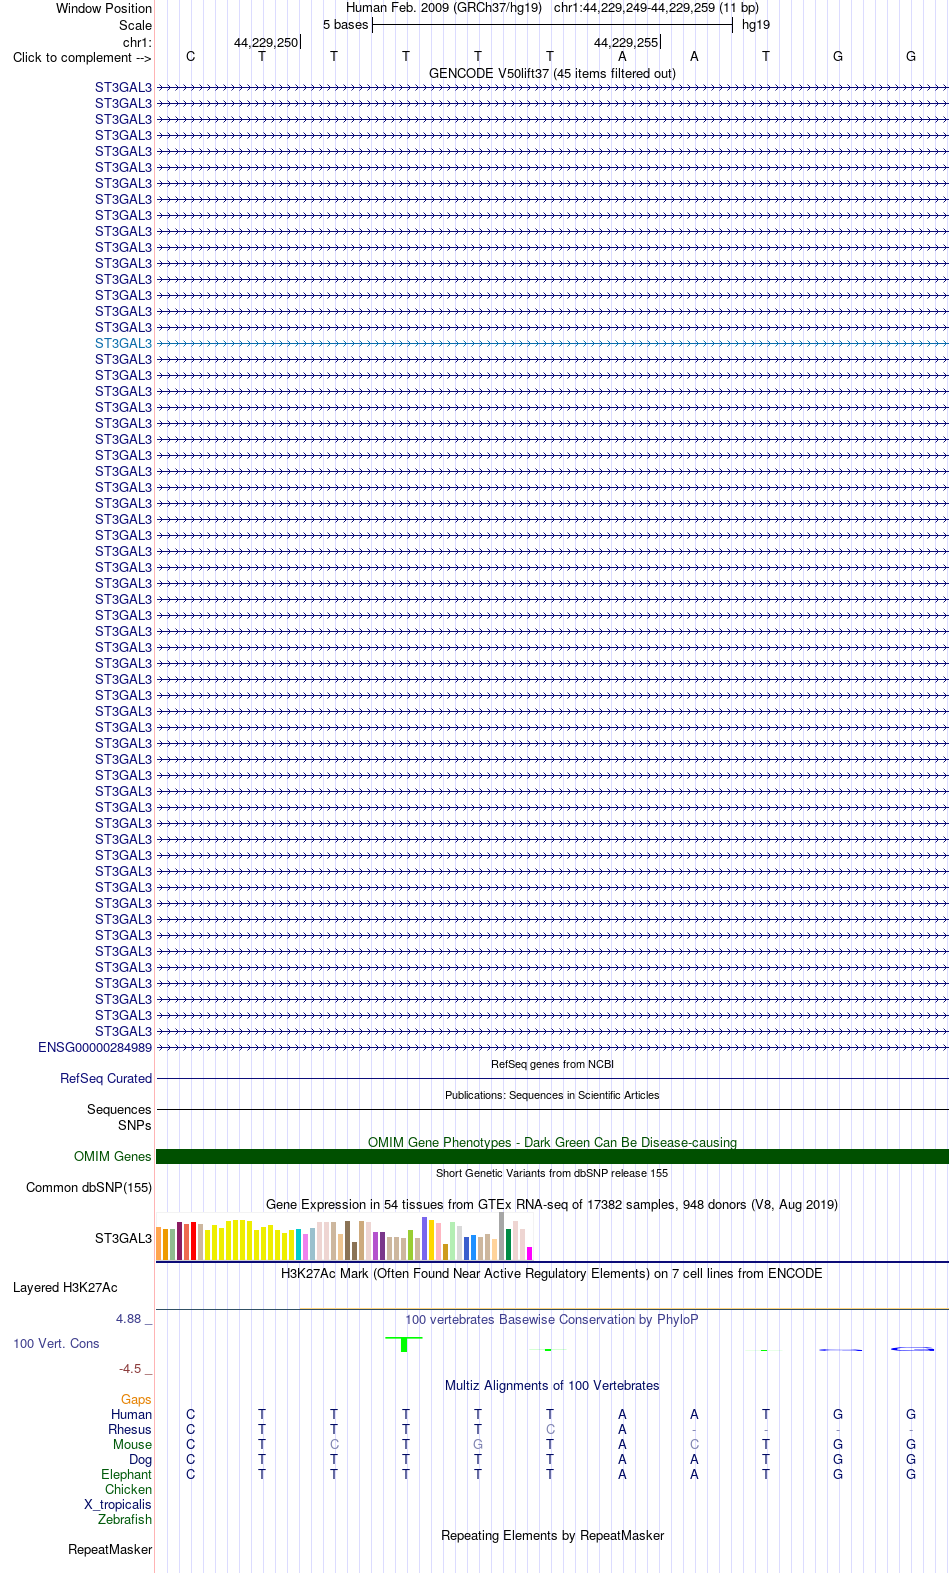Screen dimensions: 950x1573
Task: Click the gray G base in Mouse row
Action: [478, 1444]
